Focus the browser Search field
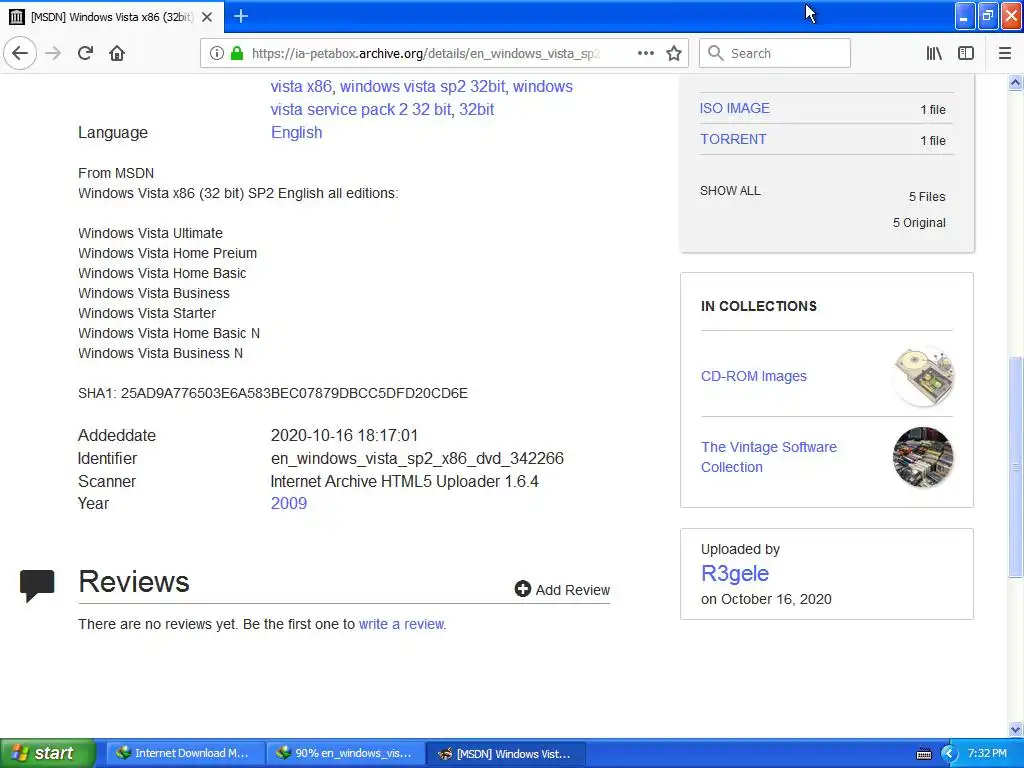1024x768 pixels. (775, 53)
